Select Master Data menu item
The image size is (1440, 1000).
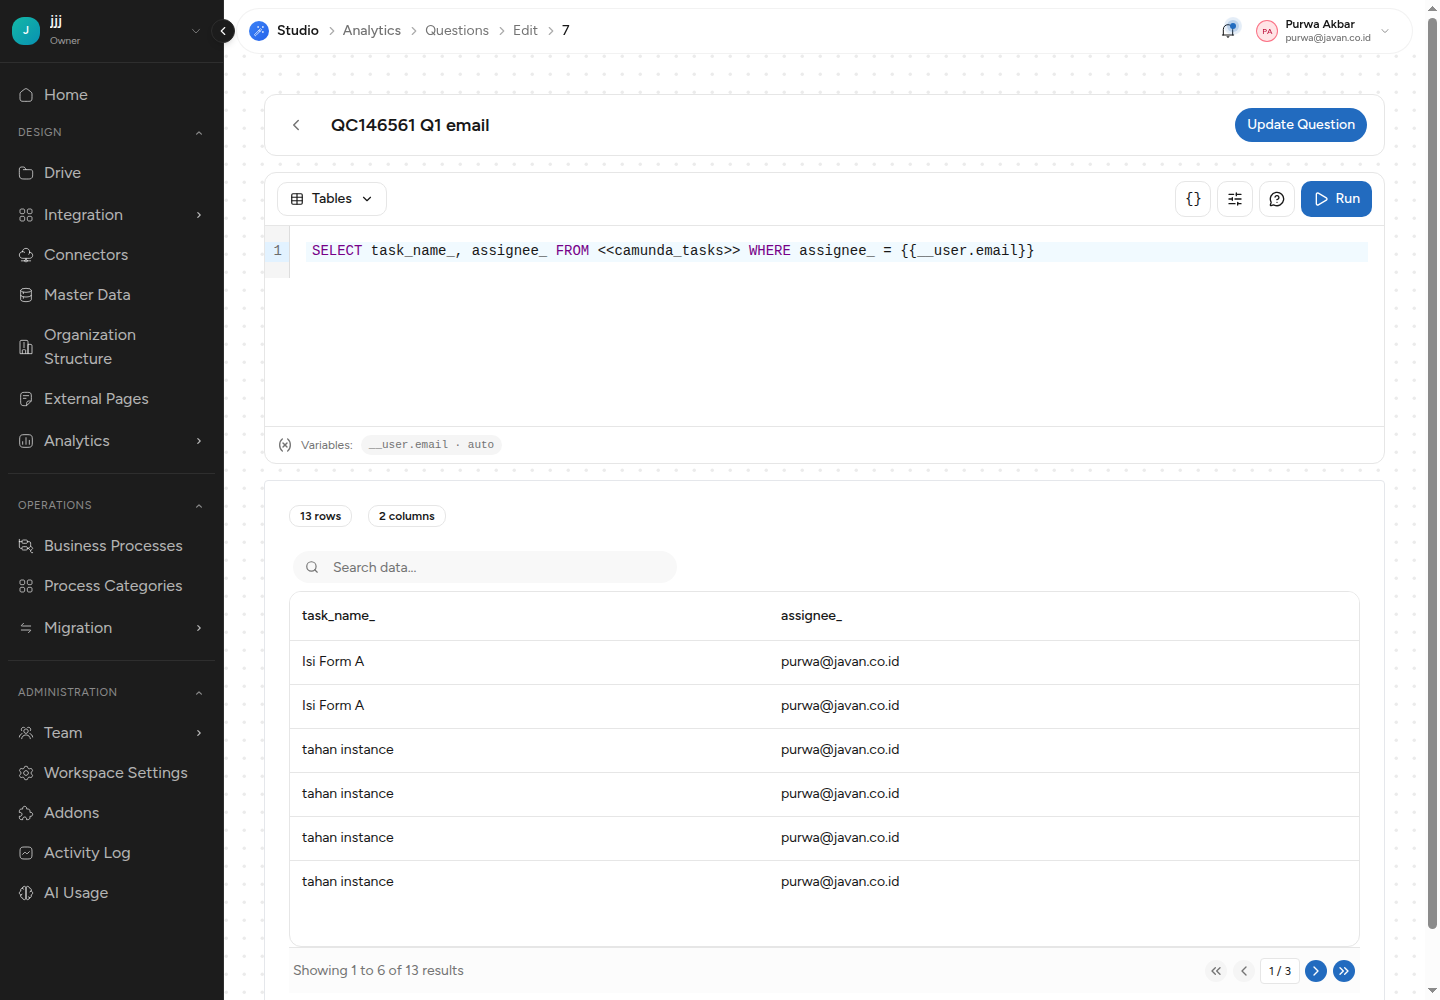point(111,295)
